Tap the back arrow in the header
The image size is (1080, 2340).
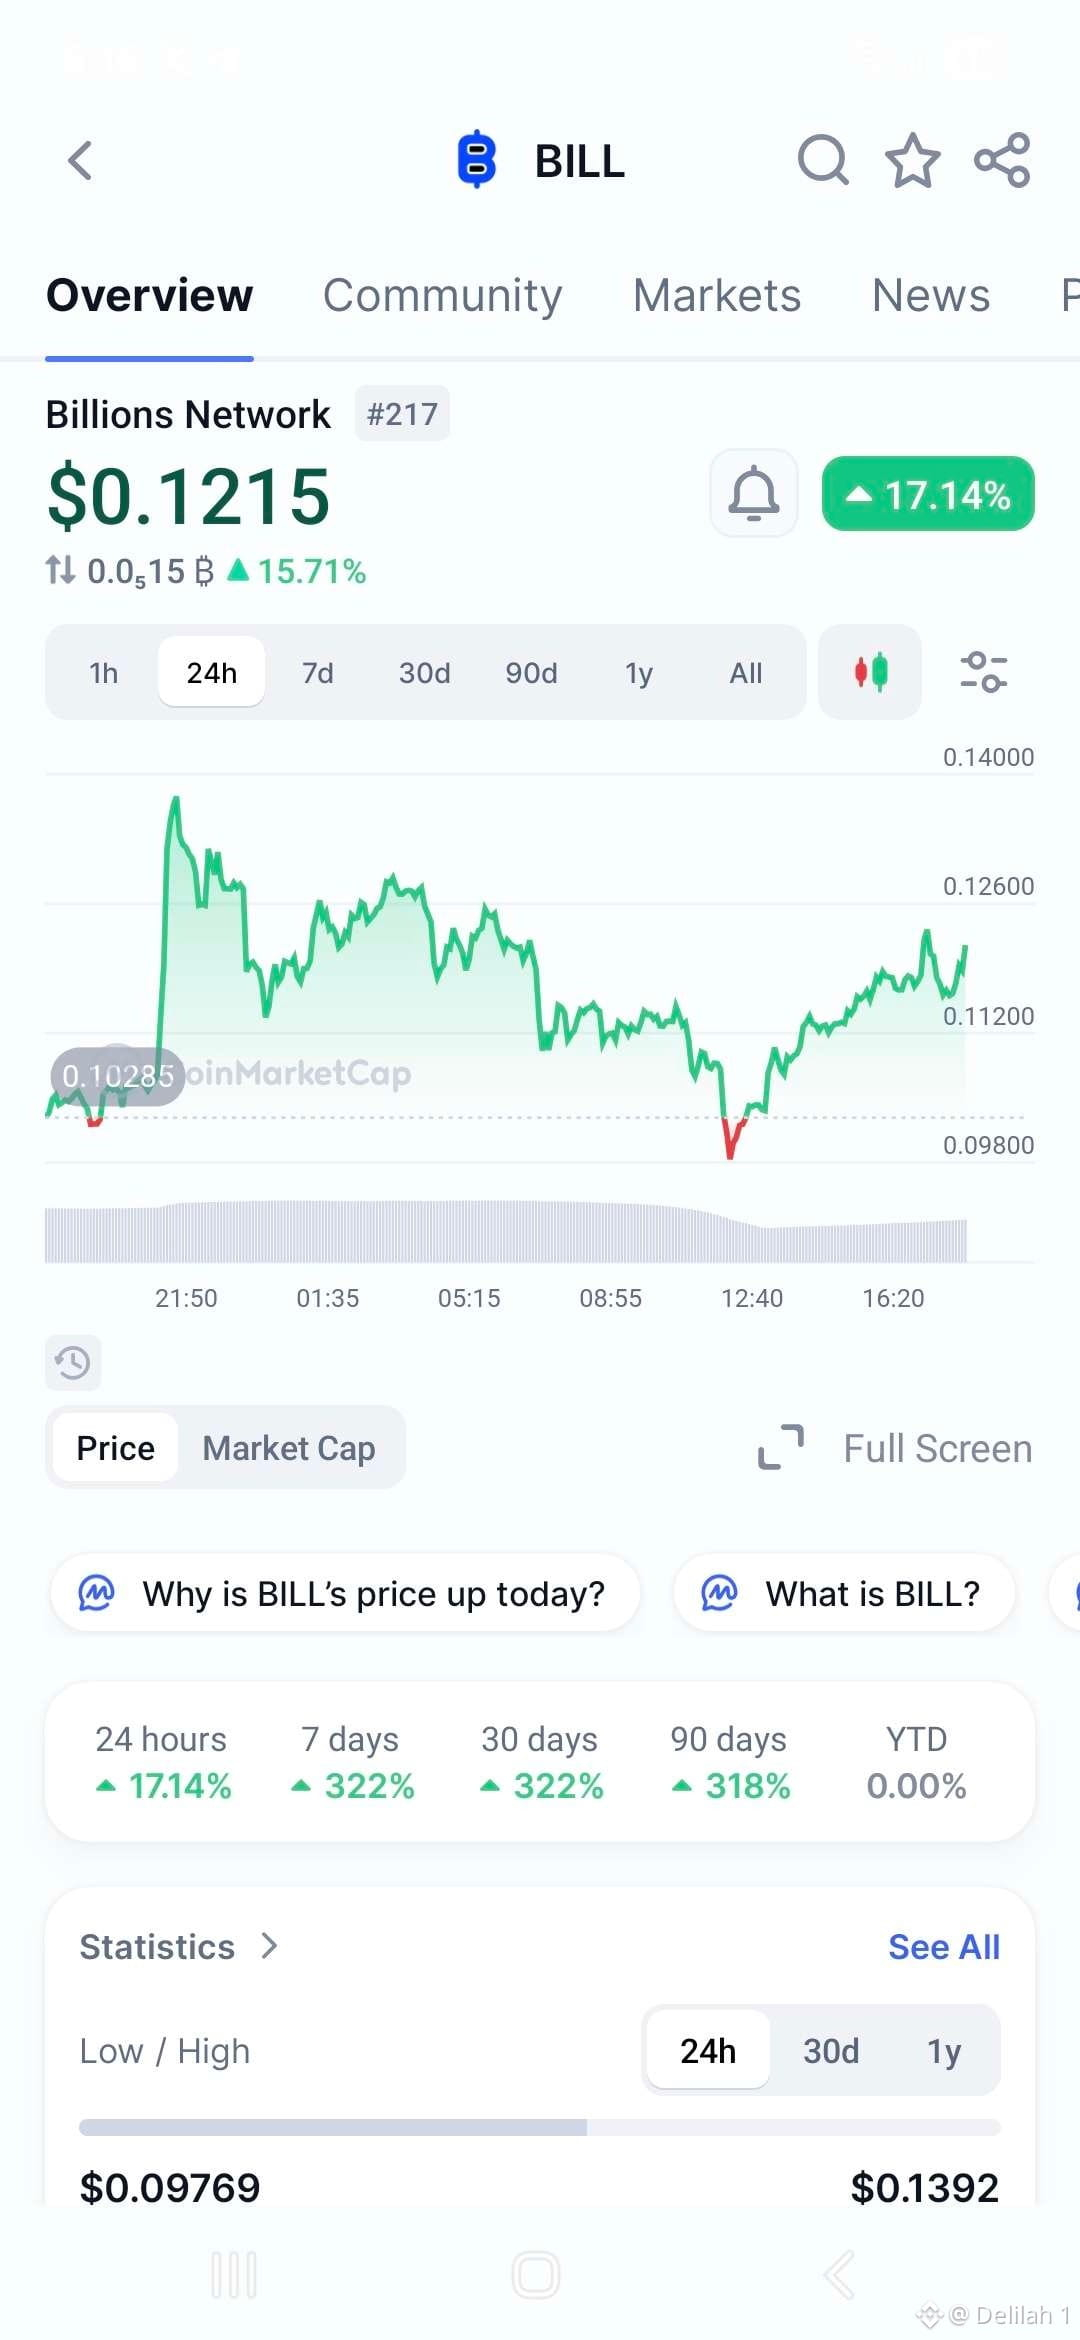(x=80, y=160)
